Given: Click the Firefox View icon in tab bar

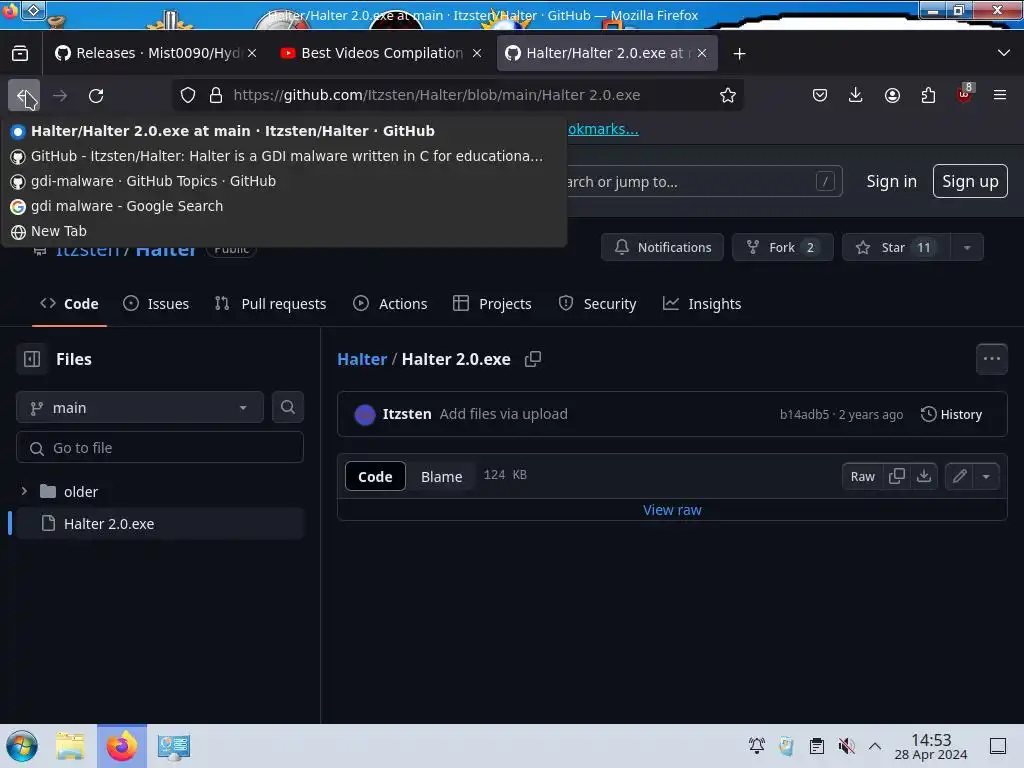Looking at the screenshot, I should pos(20,54).
